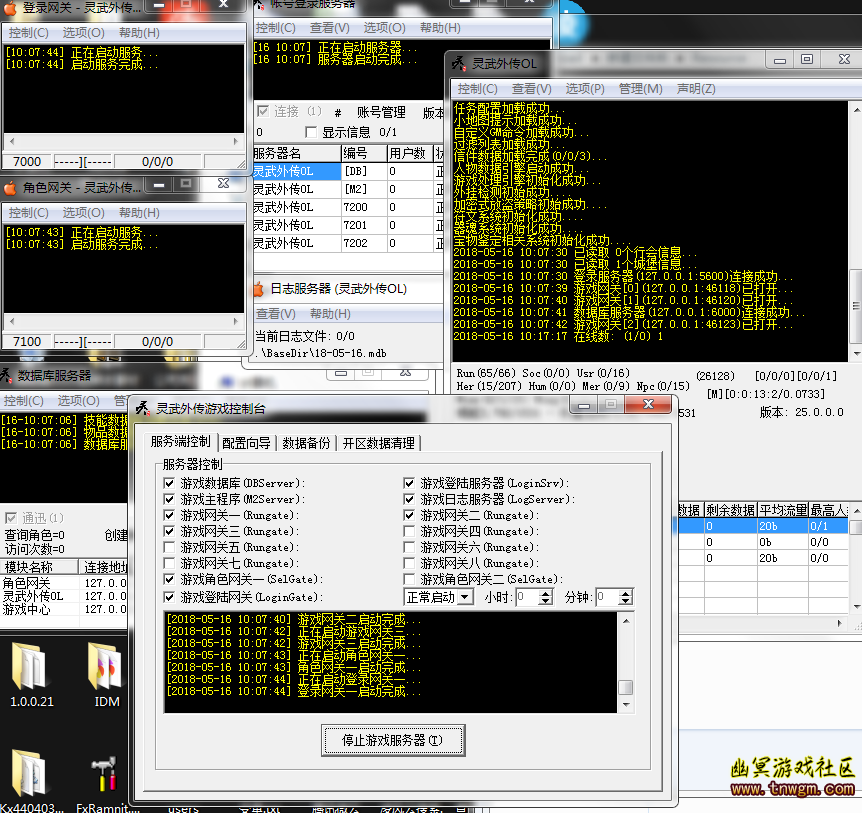
Task: Open 声明(Z) menu in 灵武外传OL window
Action: pyautogui.click(x=696, y=89)
